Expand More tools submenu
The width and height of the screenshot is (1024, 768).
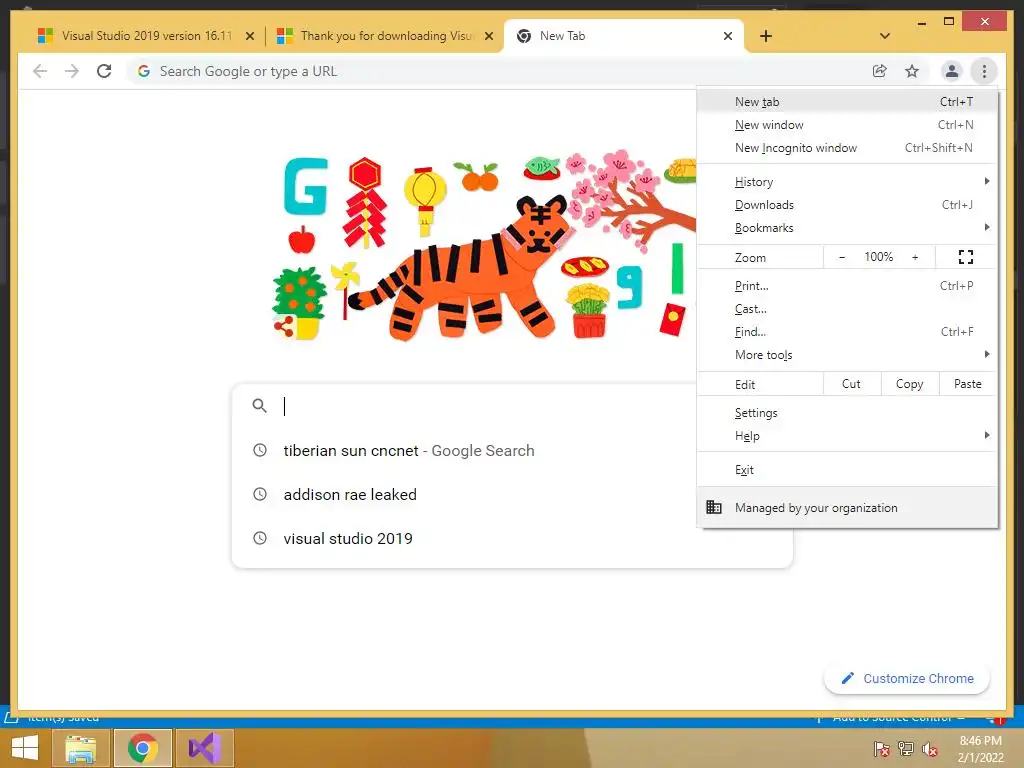coord(847,355)
